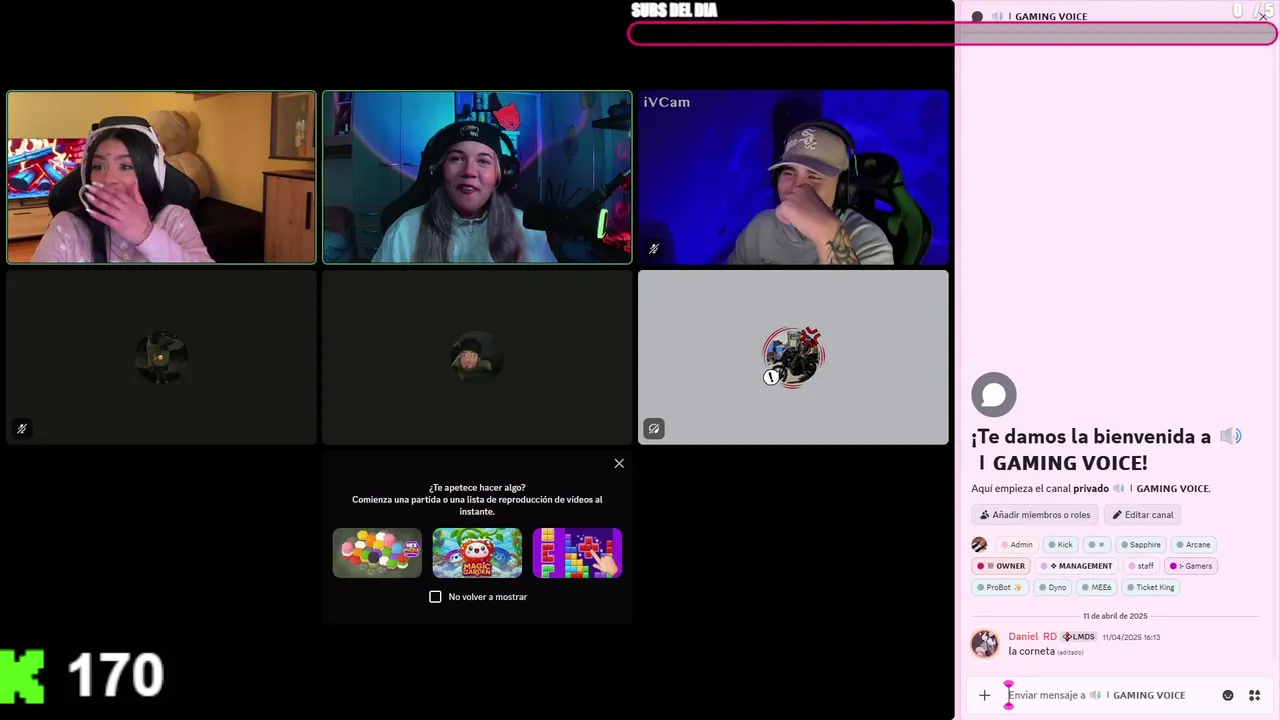This screenshot has height=720, width=1280.
Task: Select the ProBot role chip
Action: 999,587
